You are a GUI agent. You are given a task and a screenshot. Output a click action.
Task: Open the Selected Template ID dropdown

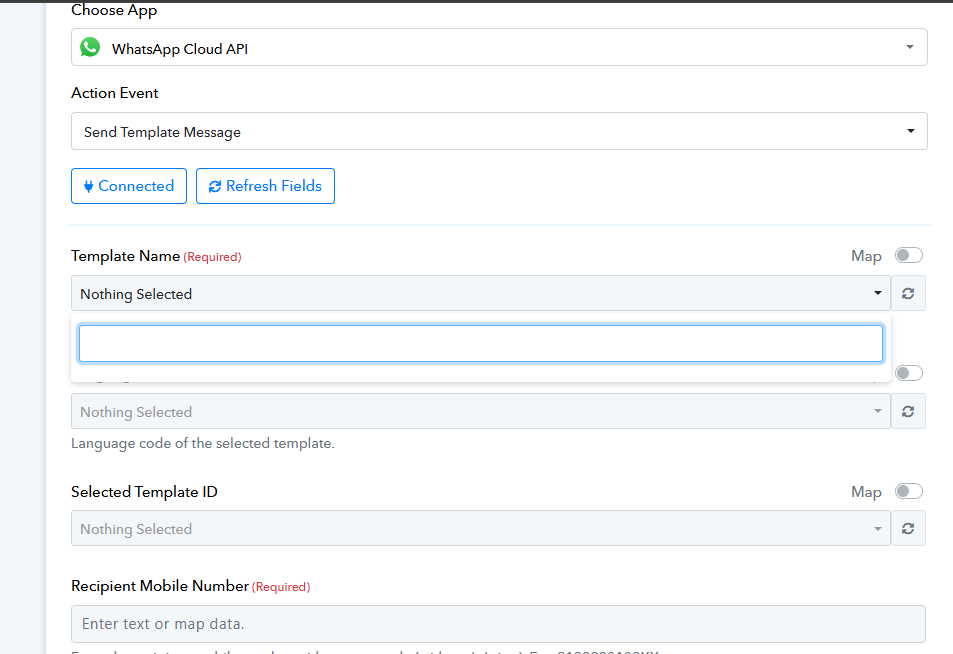[x=481, y=529]
